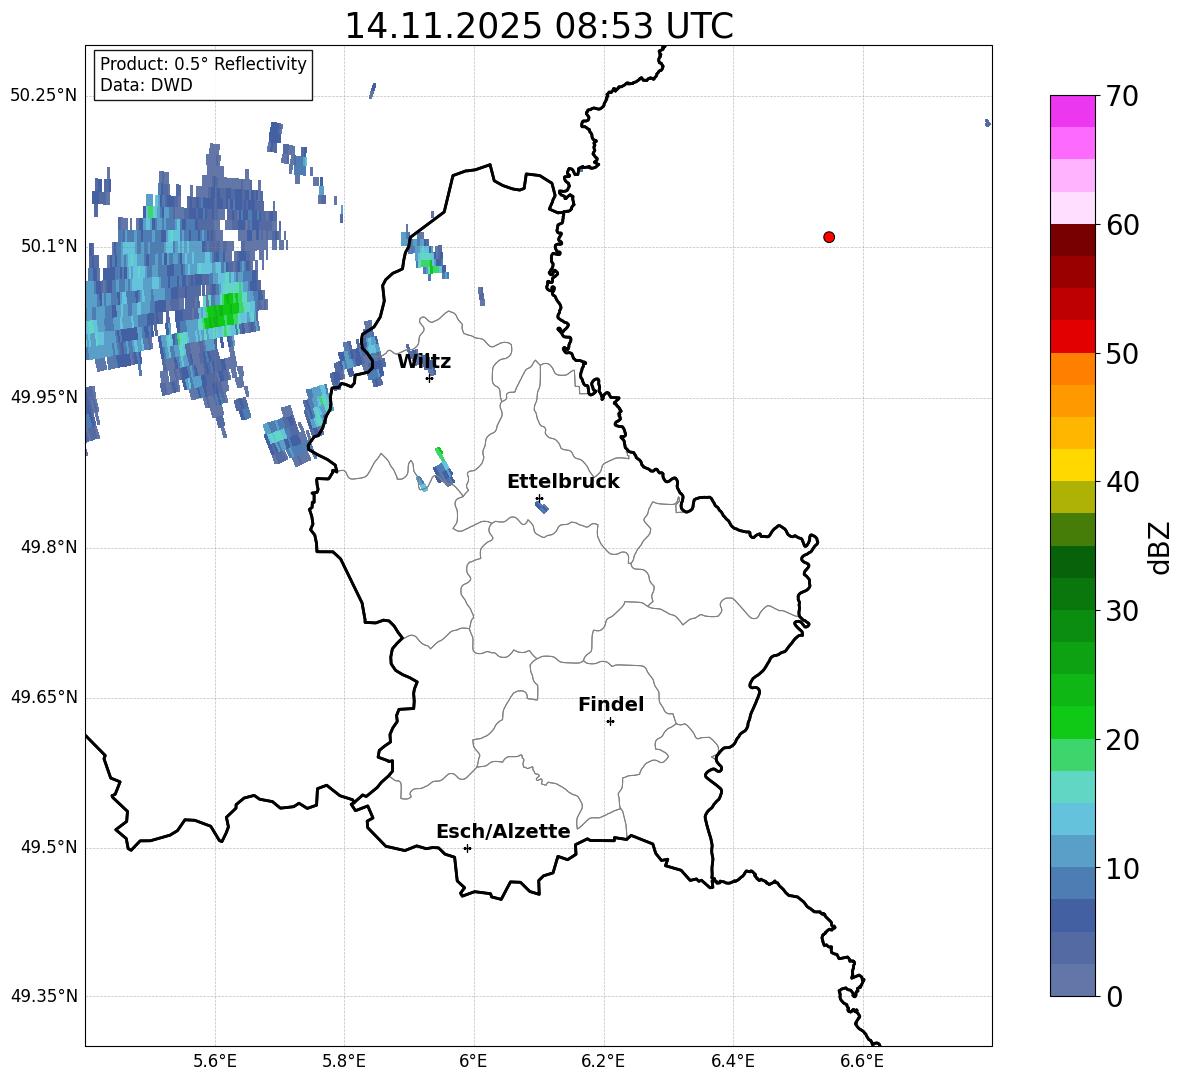Viewport: 1184px width, 1081px height.
Task: Click the 6.6°E longitude label
Action: tap(862, 1061)
